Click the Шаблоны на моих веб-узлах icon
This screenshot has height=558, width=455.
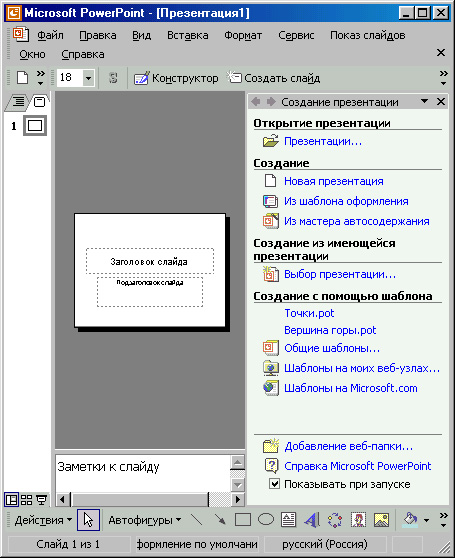tap(270, 368)
